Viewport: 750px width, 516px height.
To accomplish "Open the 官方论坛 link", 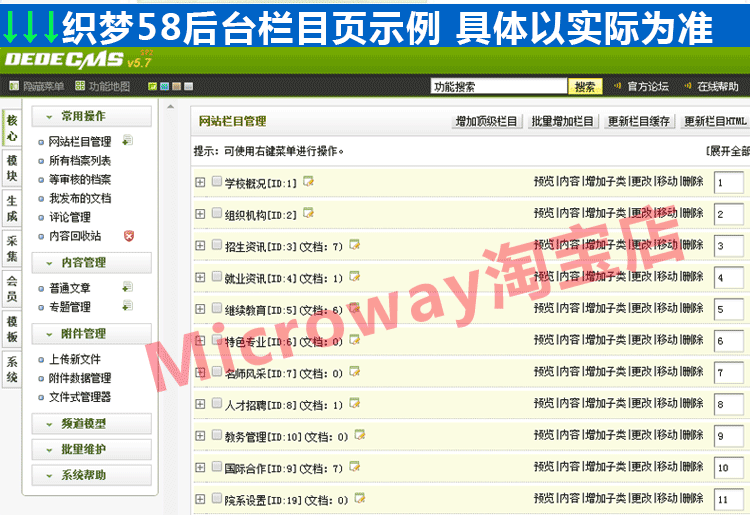I will tap(648, 87).
